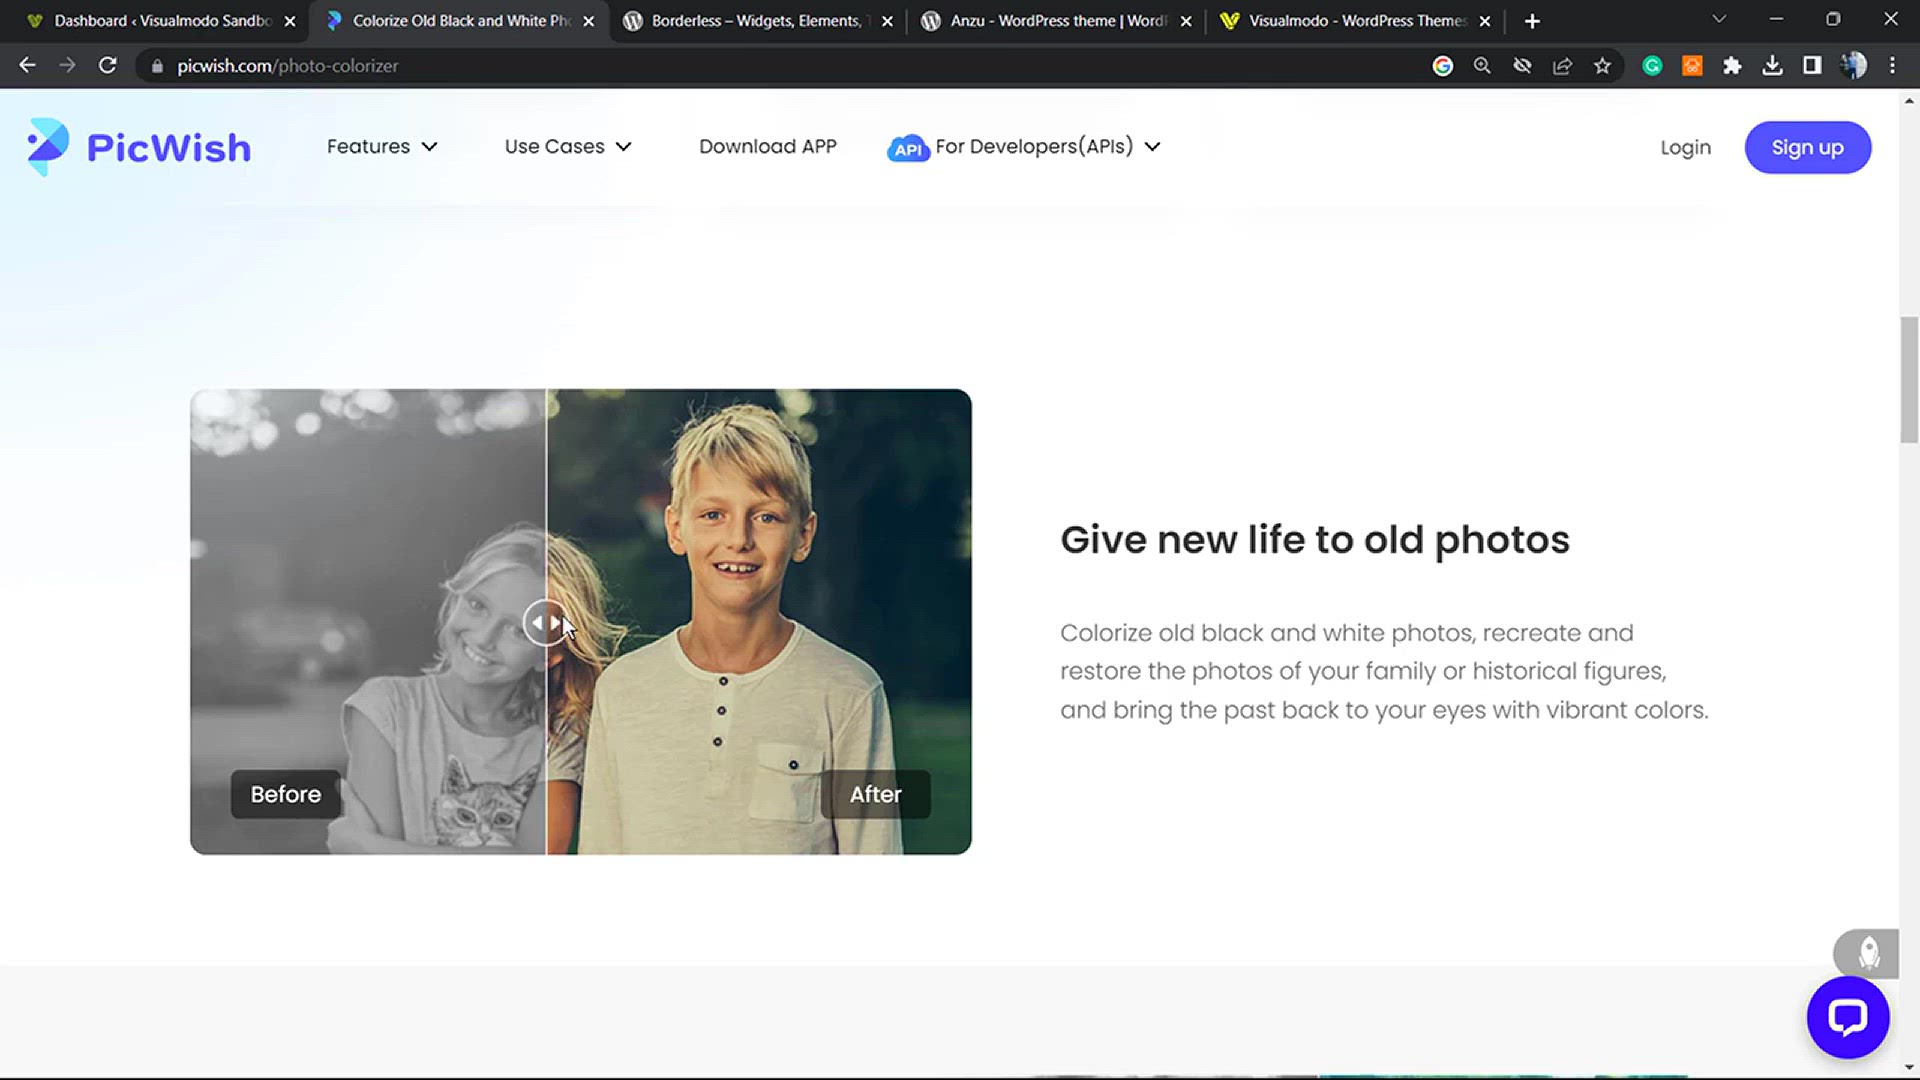The width and height of the screenshot is (1920, 1080).
Task: Click the share page icon
Action: (x=1562, y=66)
